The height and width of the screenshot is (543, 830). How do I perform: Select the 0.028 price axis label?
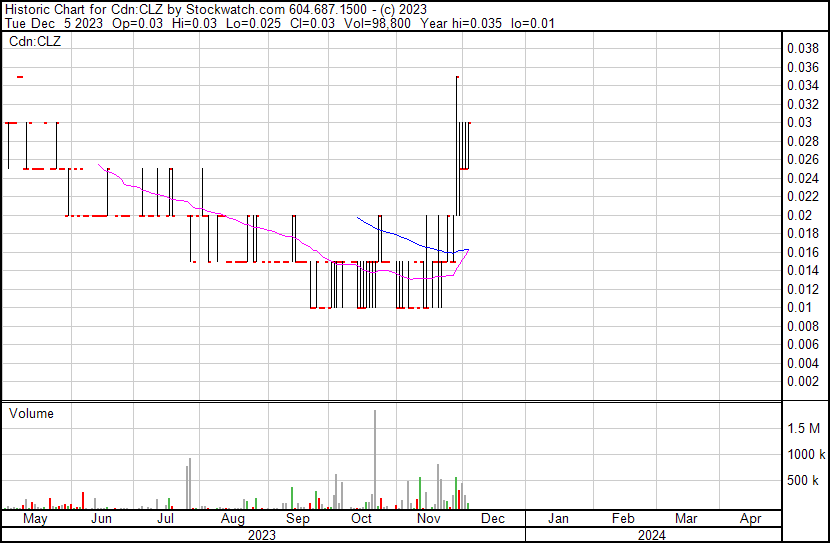click(x=802, y=141)
